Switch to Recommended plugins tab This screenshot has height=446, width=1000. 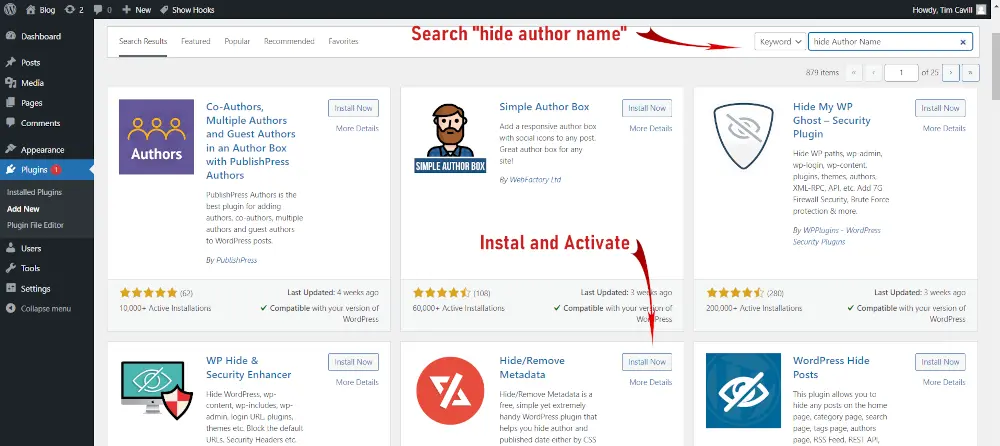(x=289, y=41)
